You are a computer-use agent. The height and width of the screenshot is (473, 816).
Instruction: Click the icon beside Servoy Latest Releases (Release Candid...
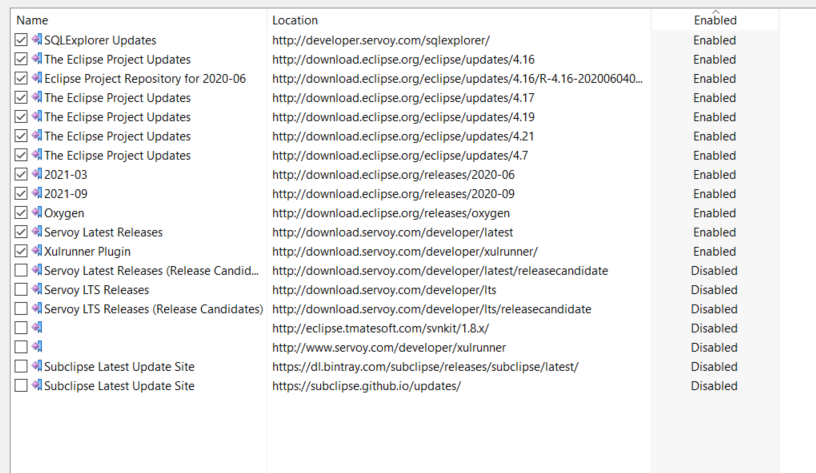coord(36,270)
